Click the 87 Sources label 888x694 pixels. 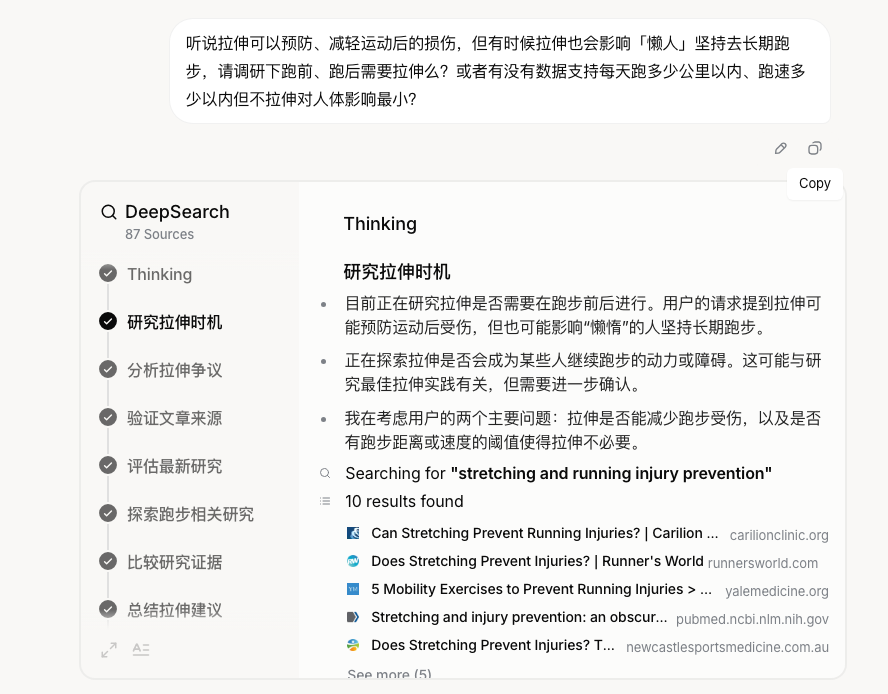(x=159, y=234)
